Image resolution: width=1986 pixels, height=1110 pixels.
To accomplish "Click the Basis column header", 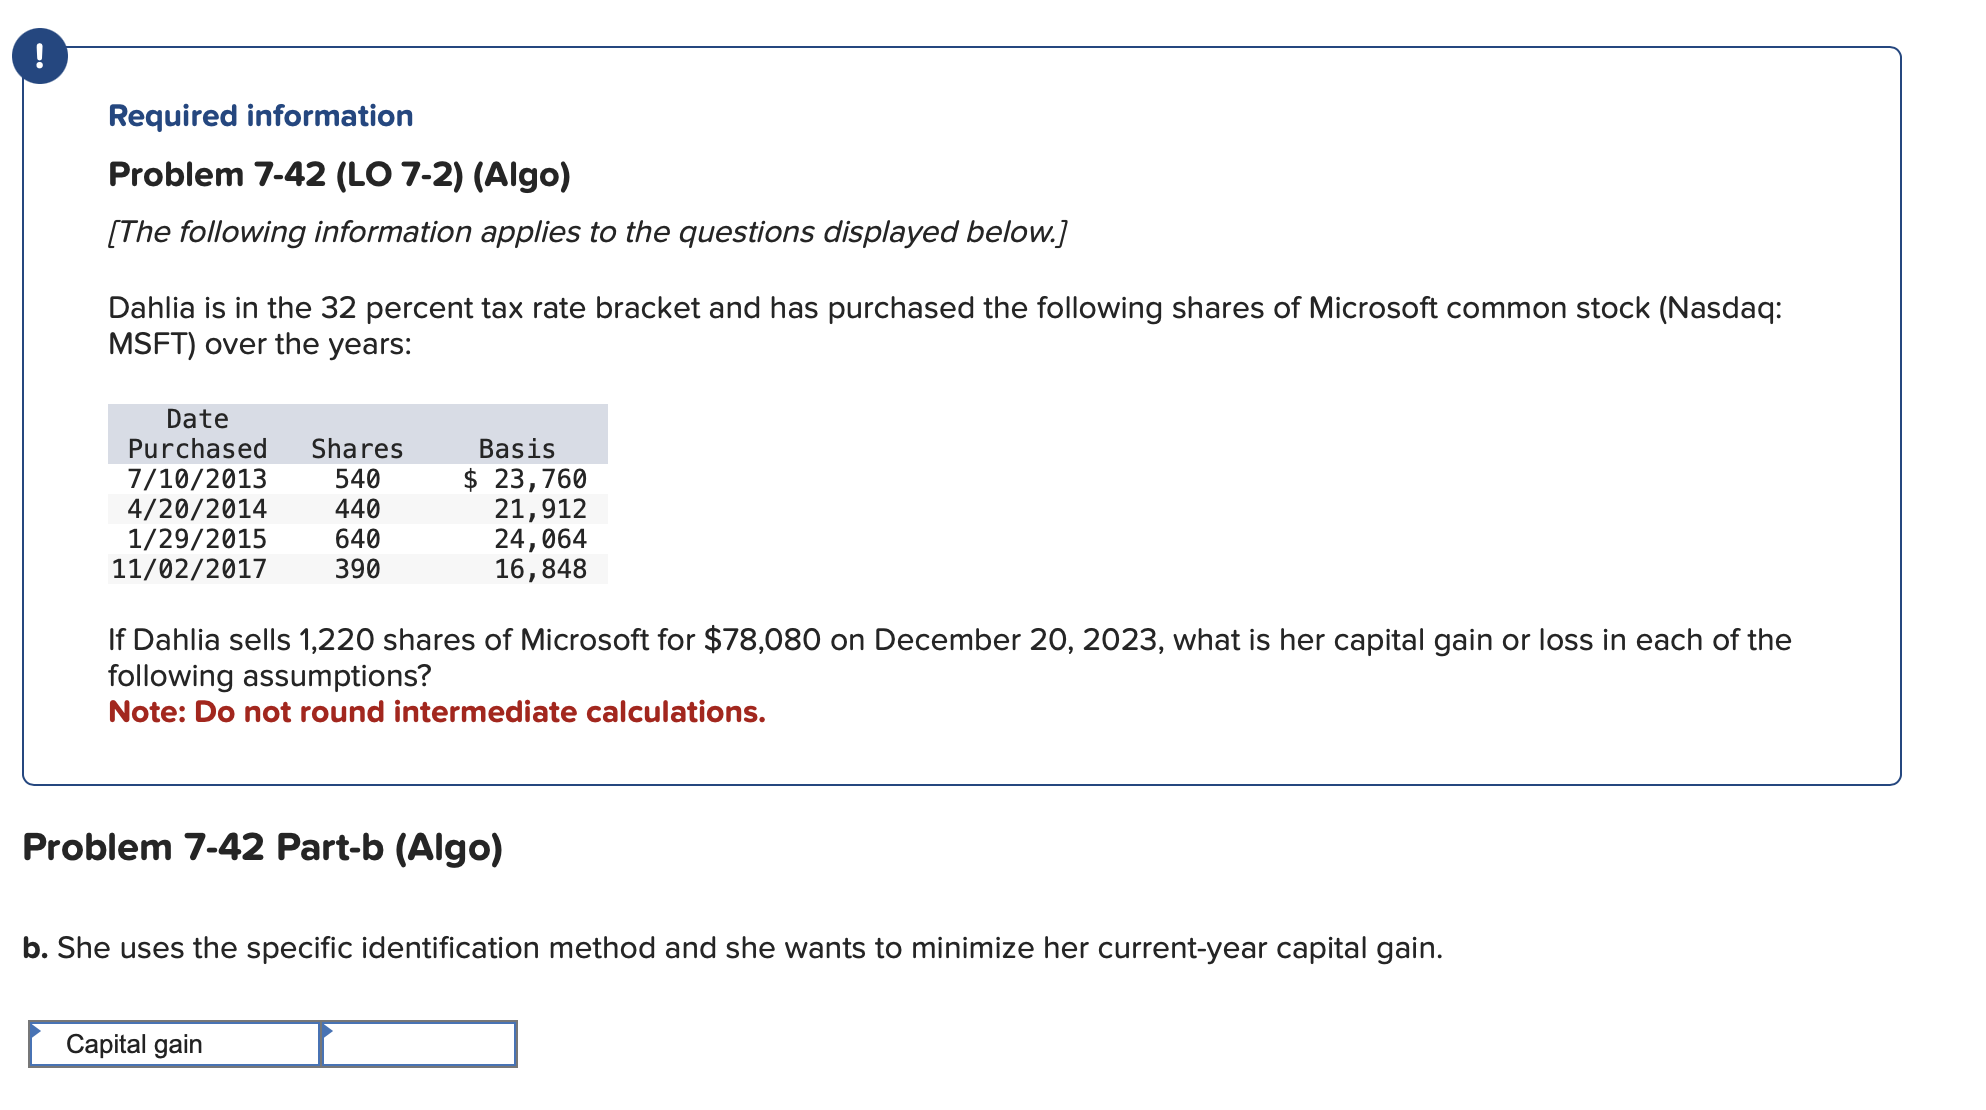I will coord(515,449).
